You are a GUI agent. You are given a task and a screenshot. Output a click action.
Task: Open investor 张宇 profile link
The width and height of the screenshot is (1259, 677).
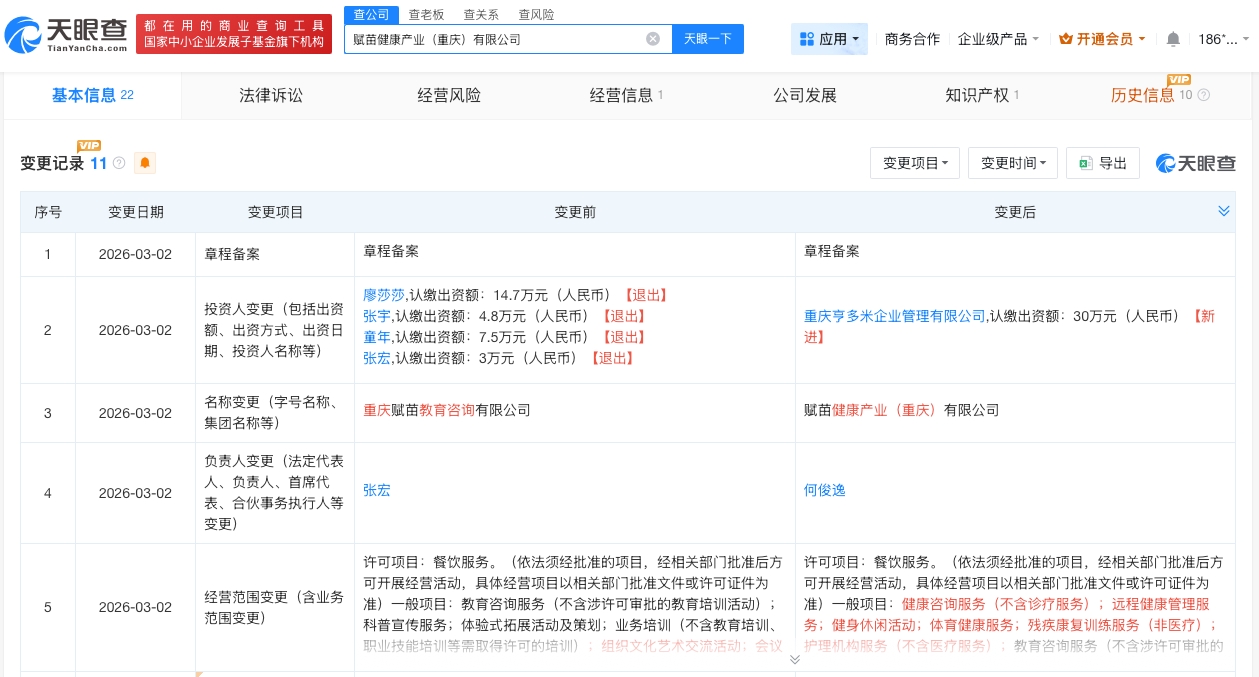click(377, 316)
